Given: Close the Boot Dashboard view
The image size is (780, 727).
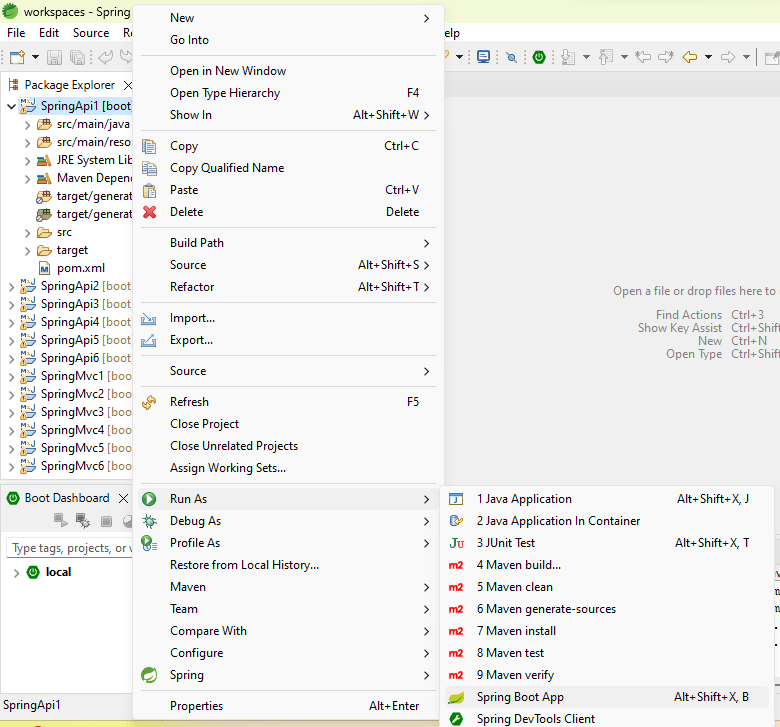Looking at the screenshot, I should [x=123, y=498].
